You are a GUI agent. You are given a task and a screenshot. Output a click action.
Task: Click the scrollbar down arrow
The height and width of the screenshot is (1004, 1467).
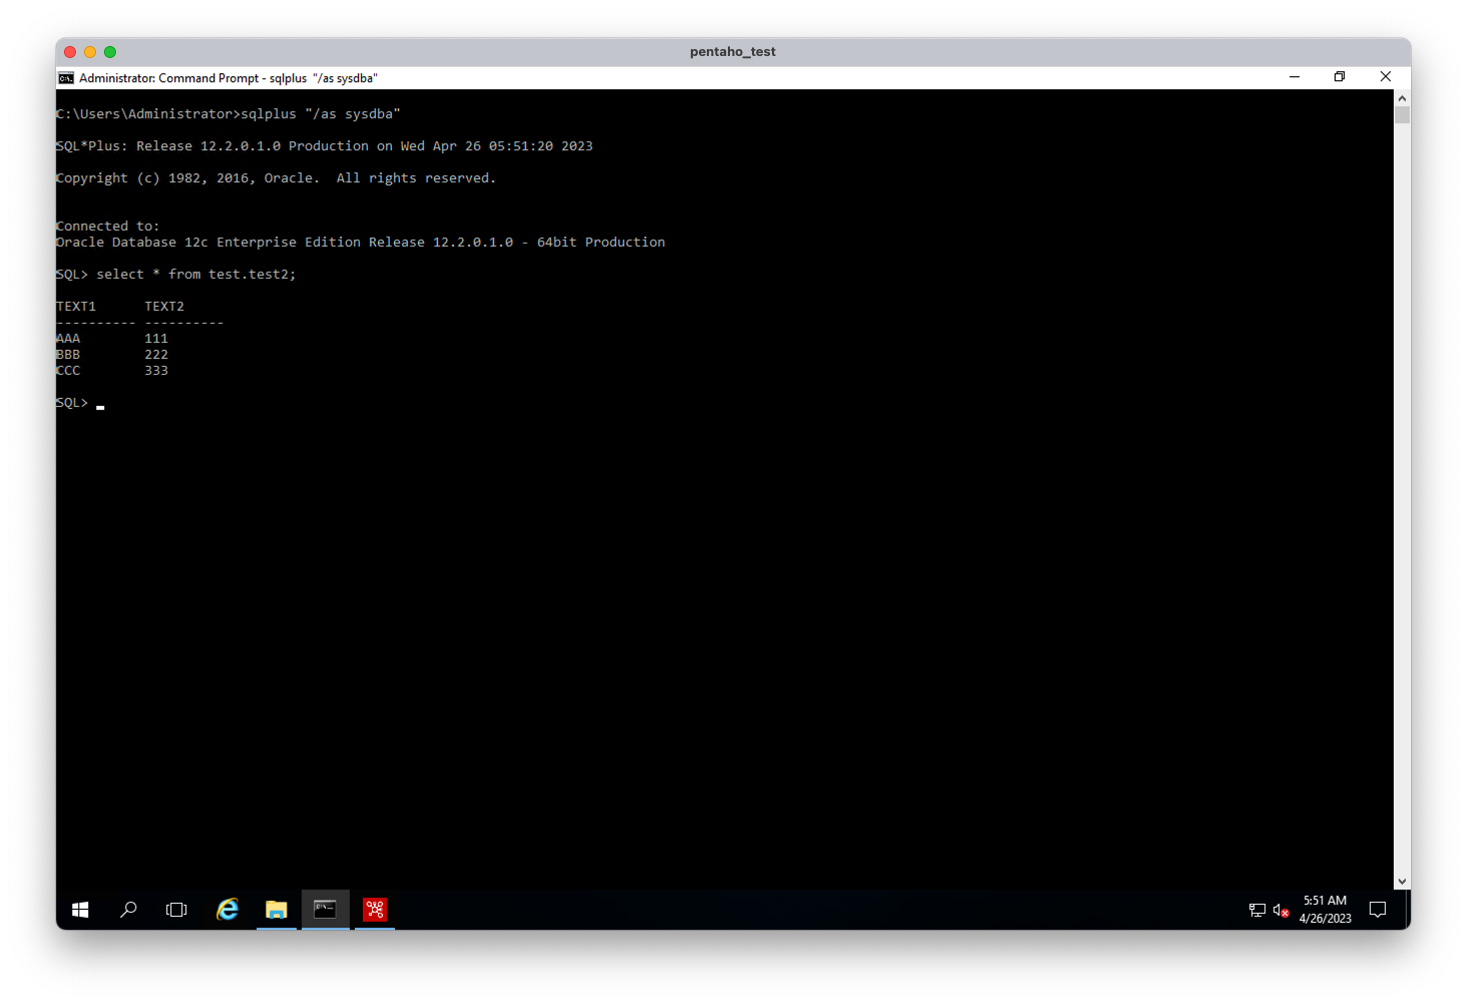pos(1402,881)
